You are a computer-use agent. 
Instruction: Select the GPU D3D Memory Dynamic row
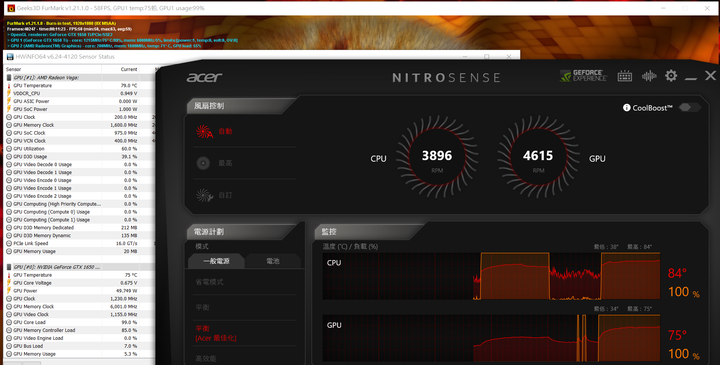pos(78,236)
